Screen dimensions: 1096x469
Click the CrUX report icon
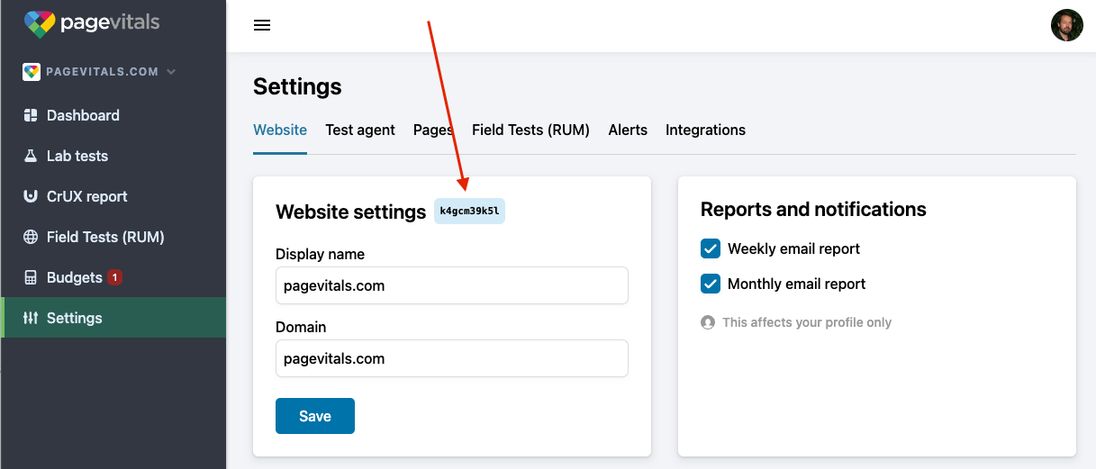tap(30, 196)
